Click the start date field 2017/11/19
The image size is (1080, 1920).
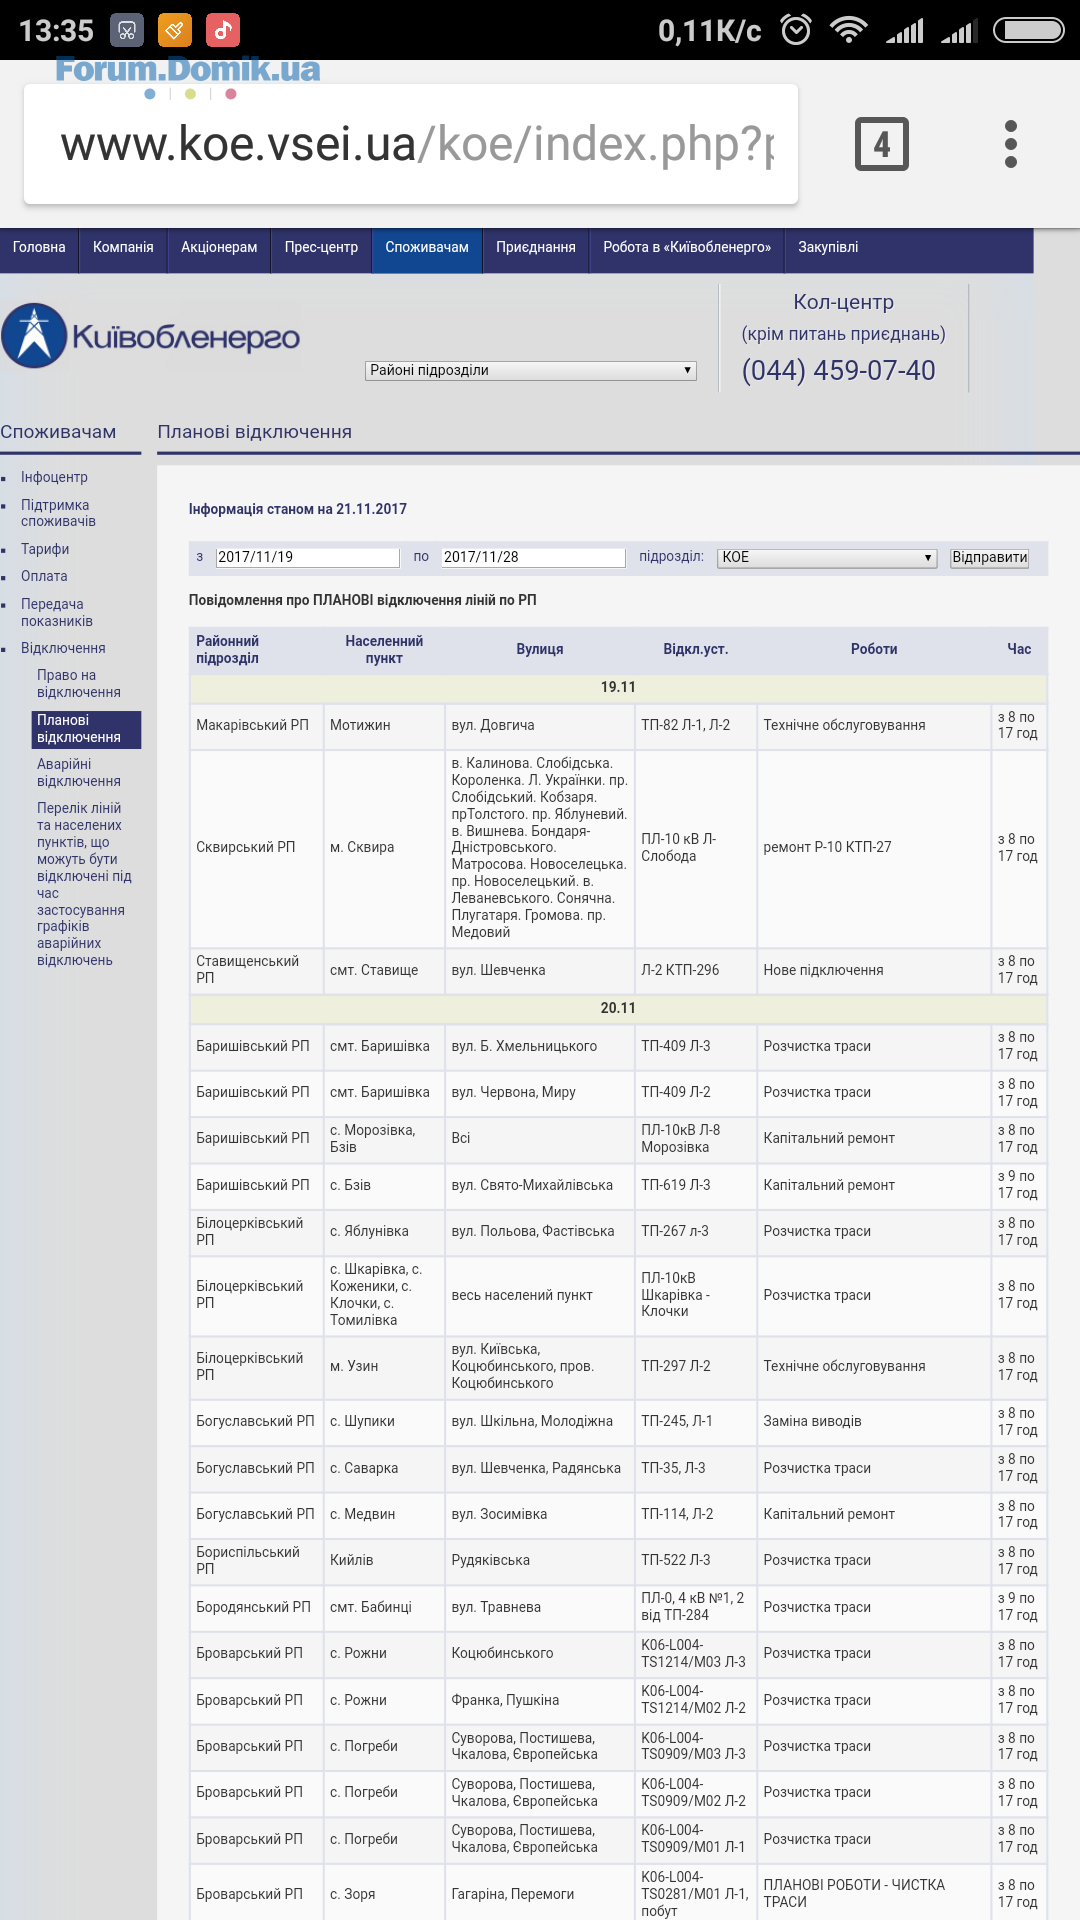tap(307, 557)
